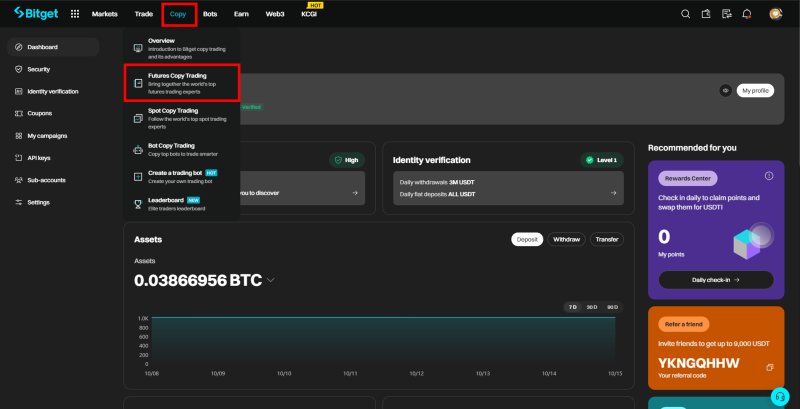800x409 pixels.
Task: Open the orders list icon in header
Action: tap(727, 14)
